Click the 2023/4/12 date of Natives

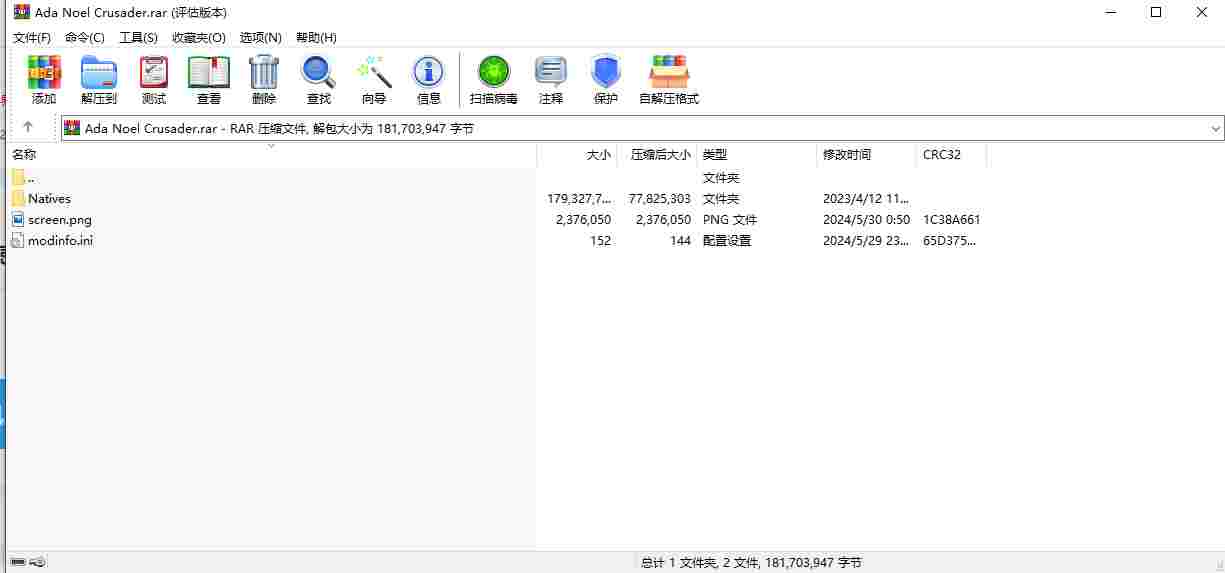pyautogui.click(x=866, y=198)
